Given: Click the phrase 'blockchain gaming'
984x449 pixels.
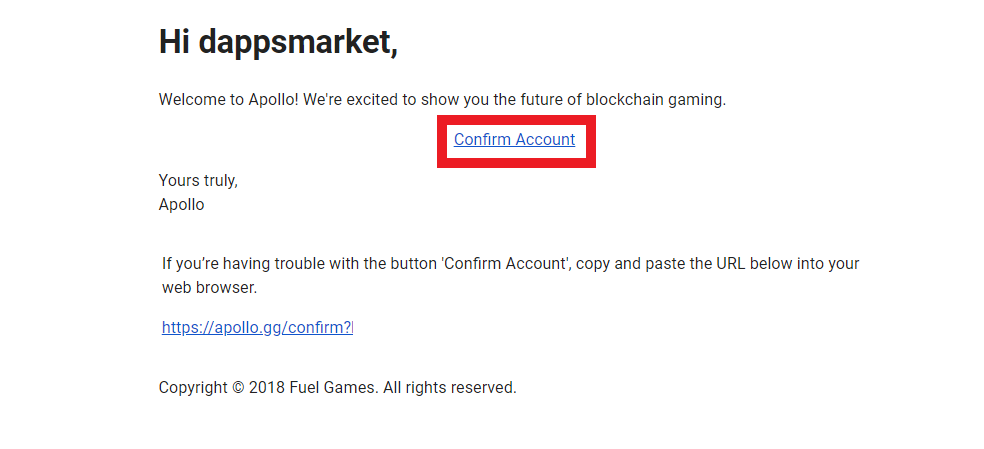Looking at the screenshot, I should tap(655, 100).
